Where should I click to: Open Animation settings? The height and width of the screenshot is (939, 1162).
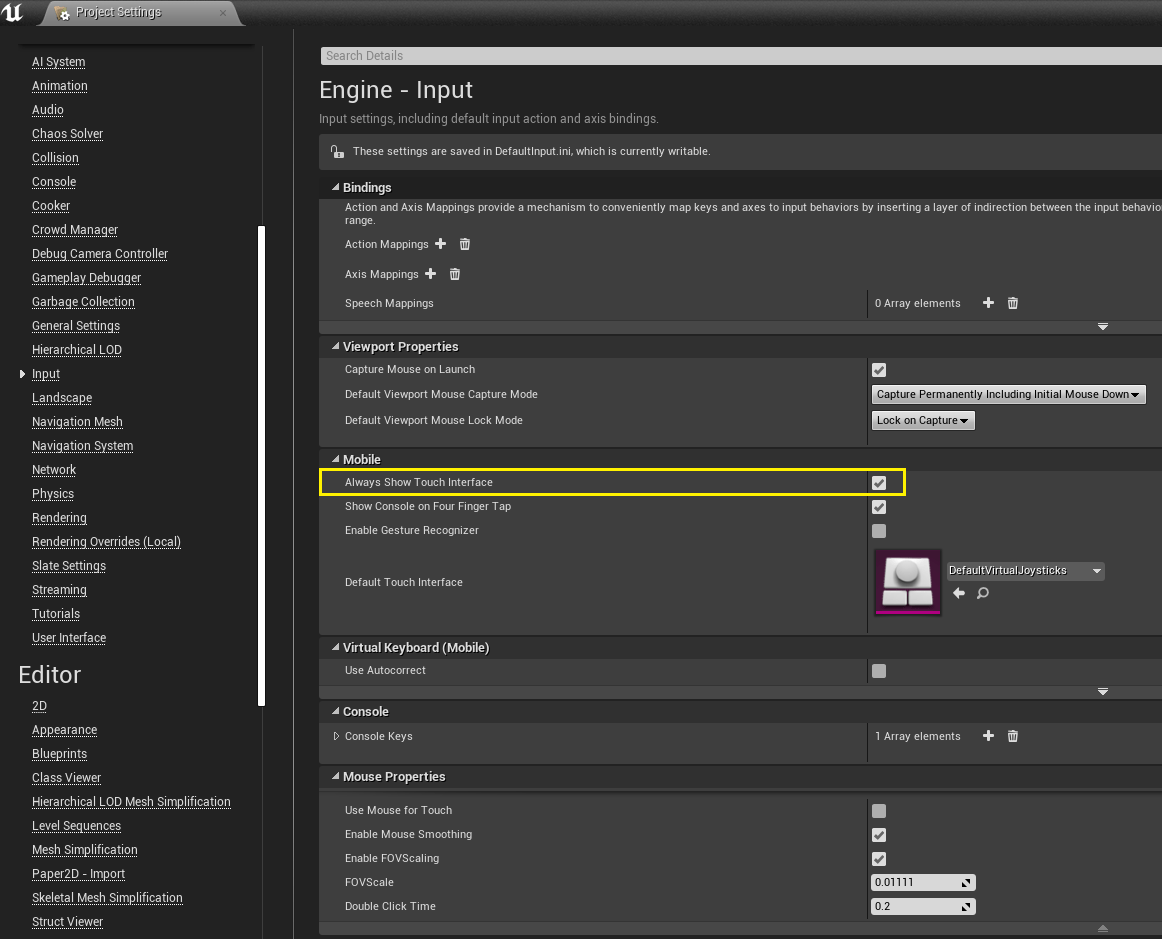tap(59, 86)
